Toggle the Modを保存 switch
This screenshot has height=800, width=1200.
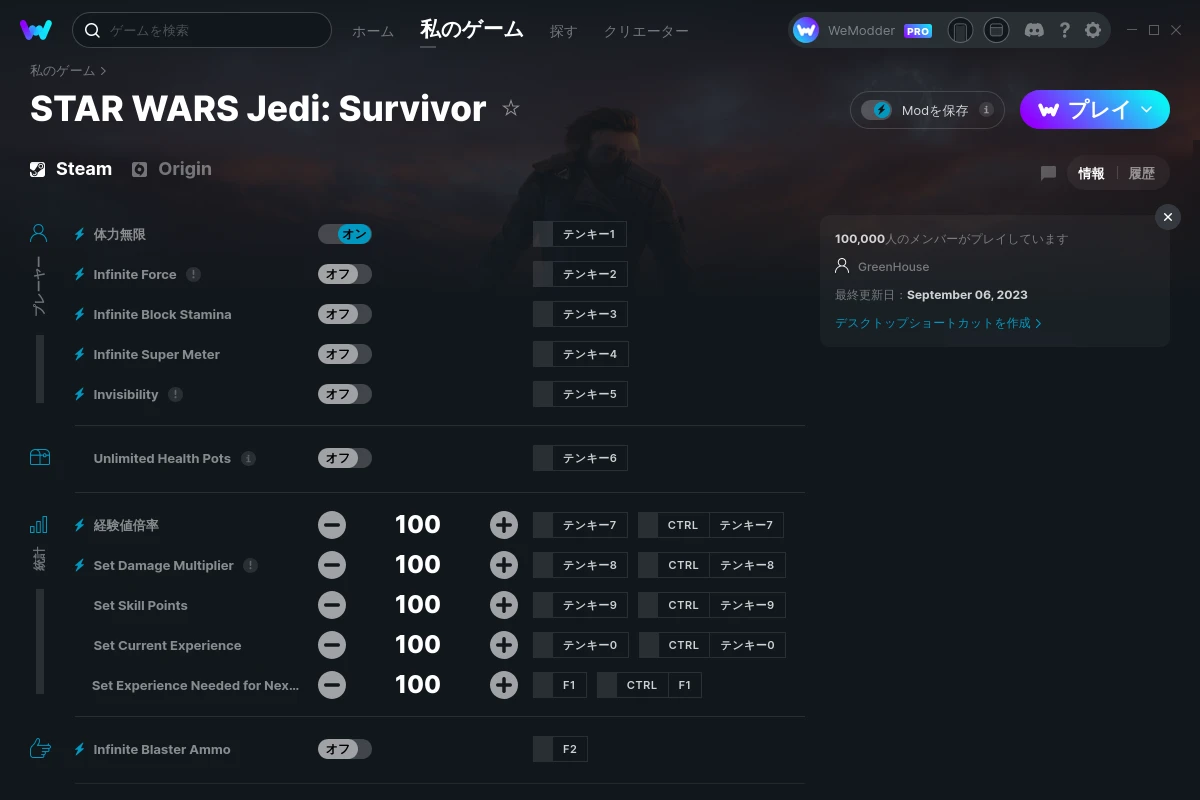coord(877,110)
